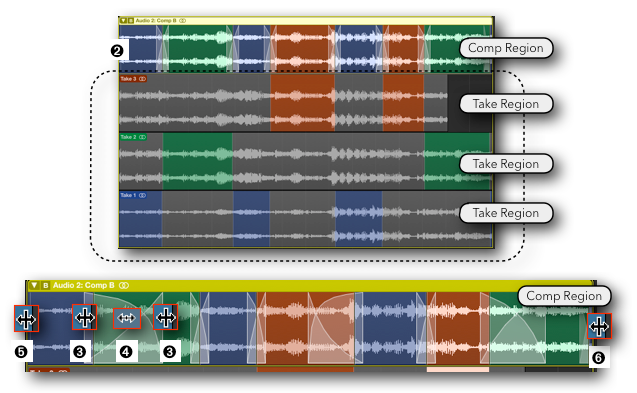637x393 pixels.
Task: Collapse the lower enlarged comp disclosure triangle
Action: (35, 285)
